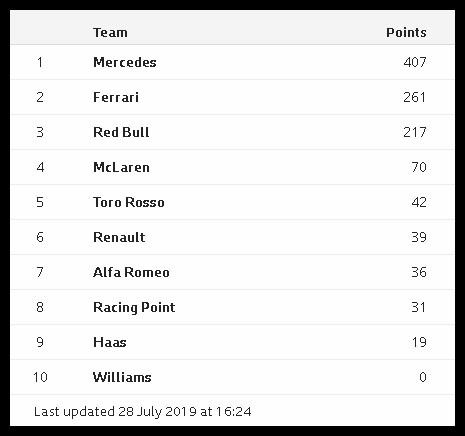Open the Ferrari team entry

coord(116,97)
